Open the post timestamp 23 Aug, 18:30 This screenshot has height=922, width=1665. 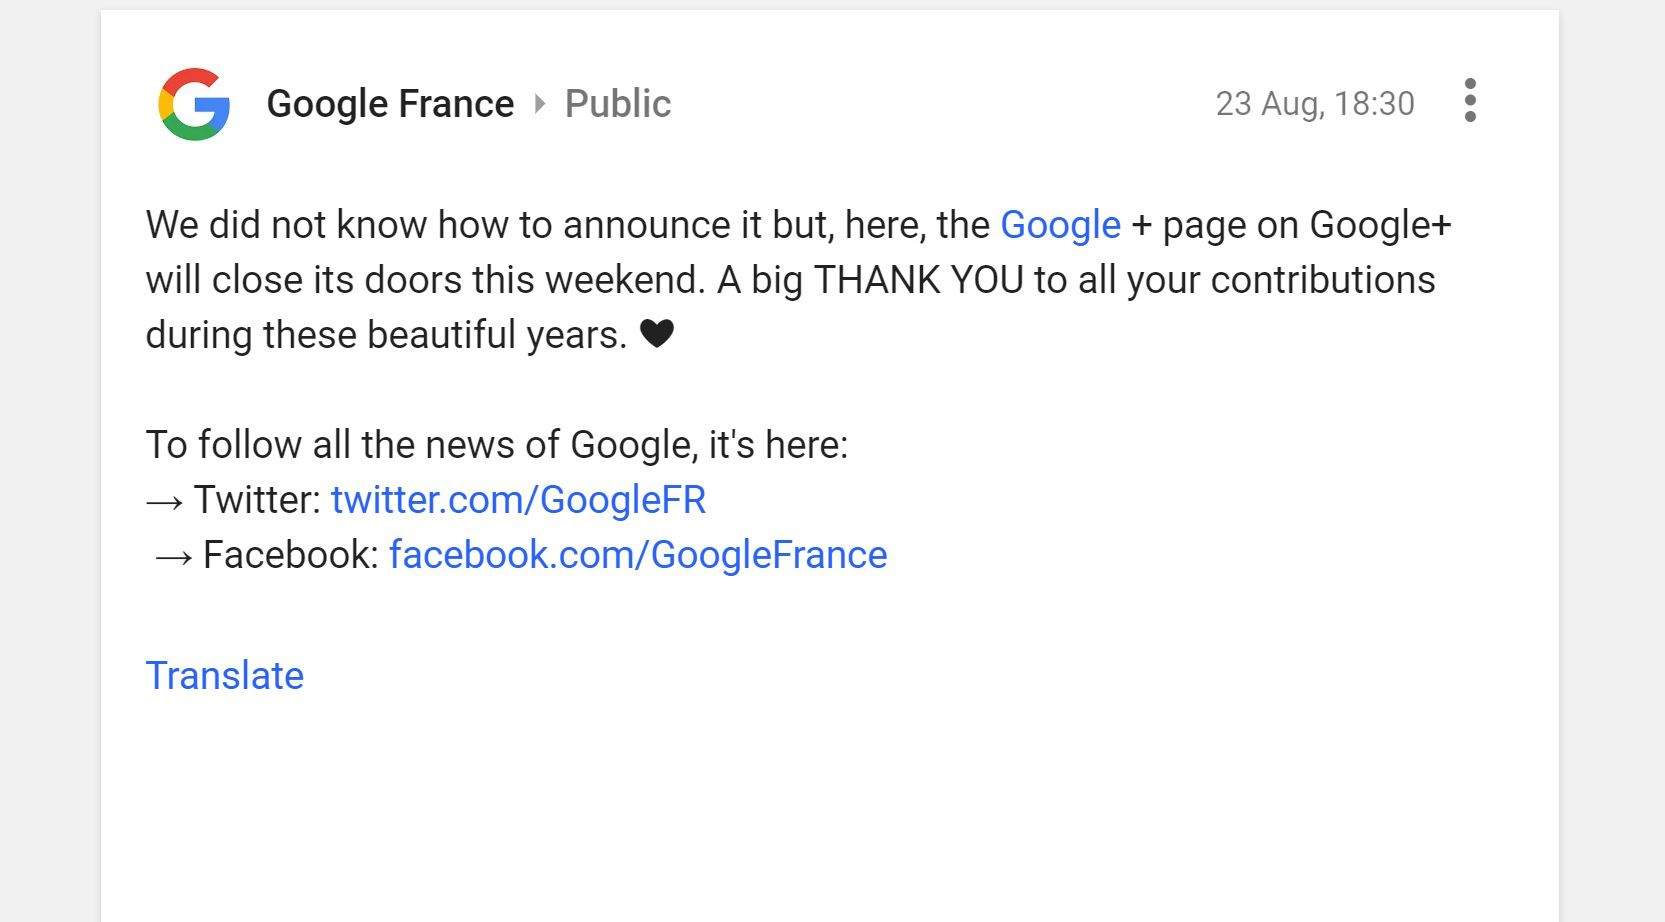click(x=1314, y=104)
